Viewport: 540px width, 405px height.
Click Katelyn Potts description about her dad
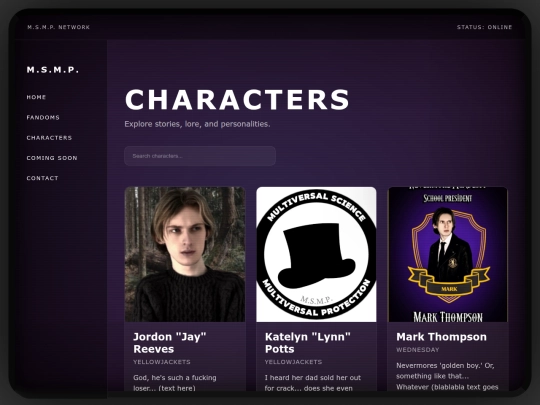[313, 383]
